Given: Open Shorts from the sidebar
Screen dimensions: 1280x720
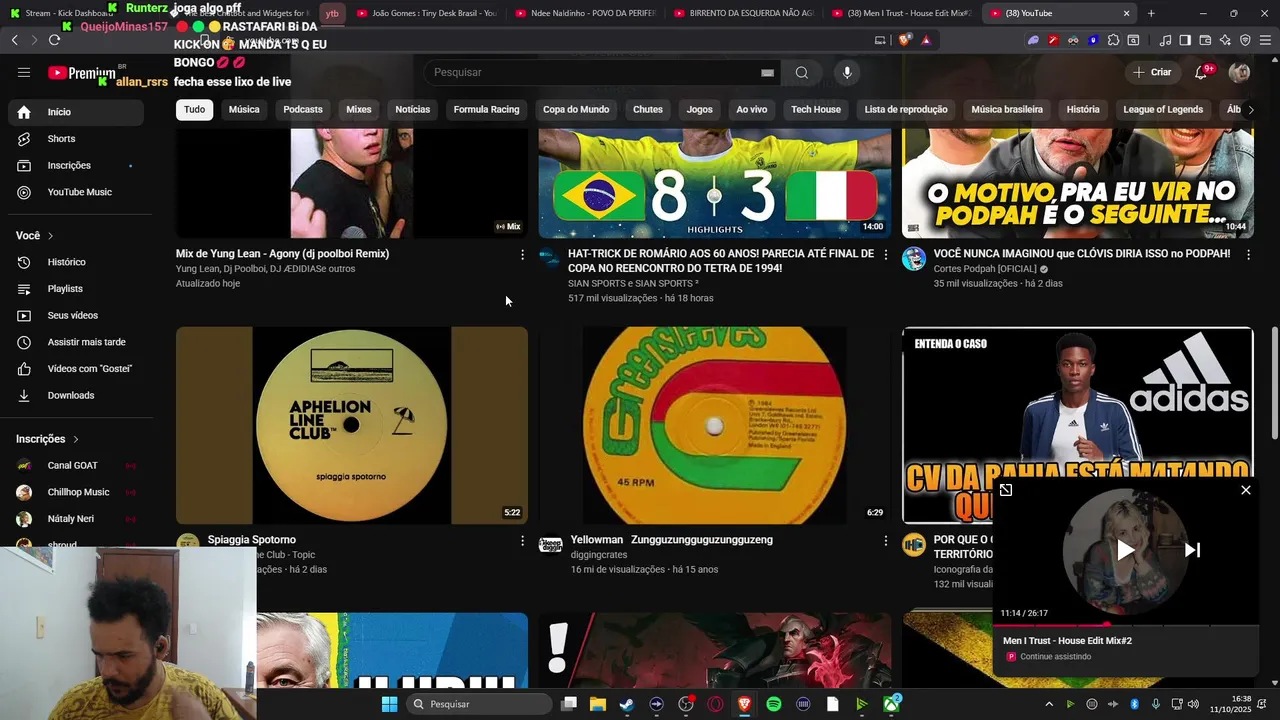Looking at the screenshot, I should click(76, 139).
